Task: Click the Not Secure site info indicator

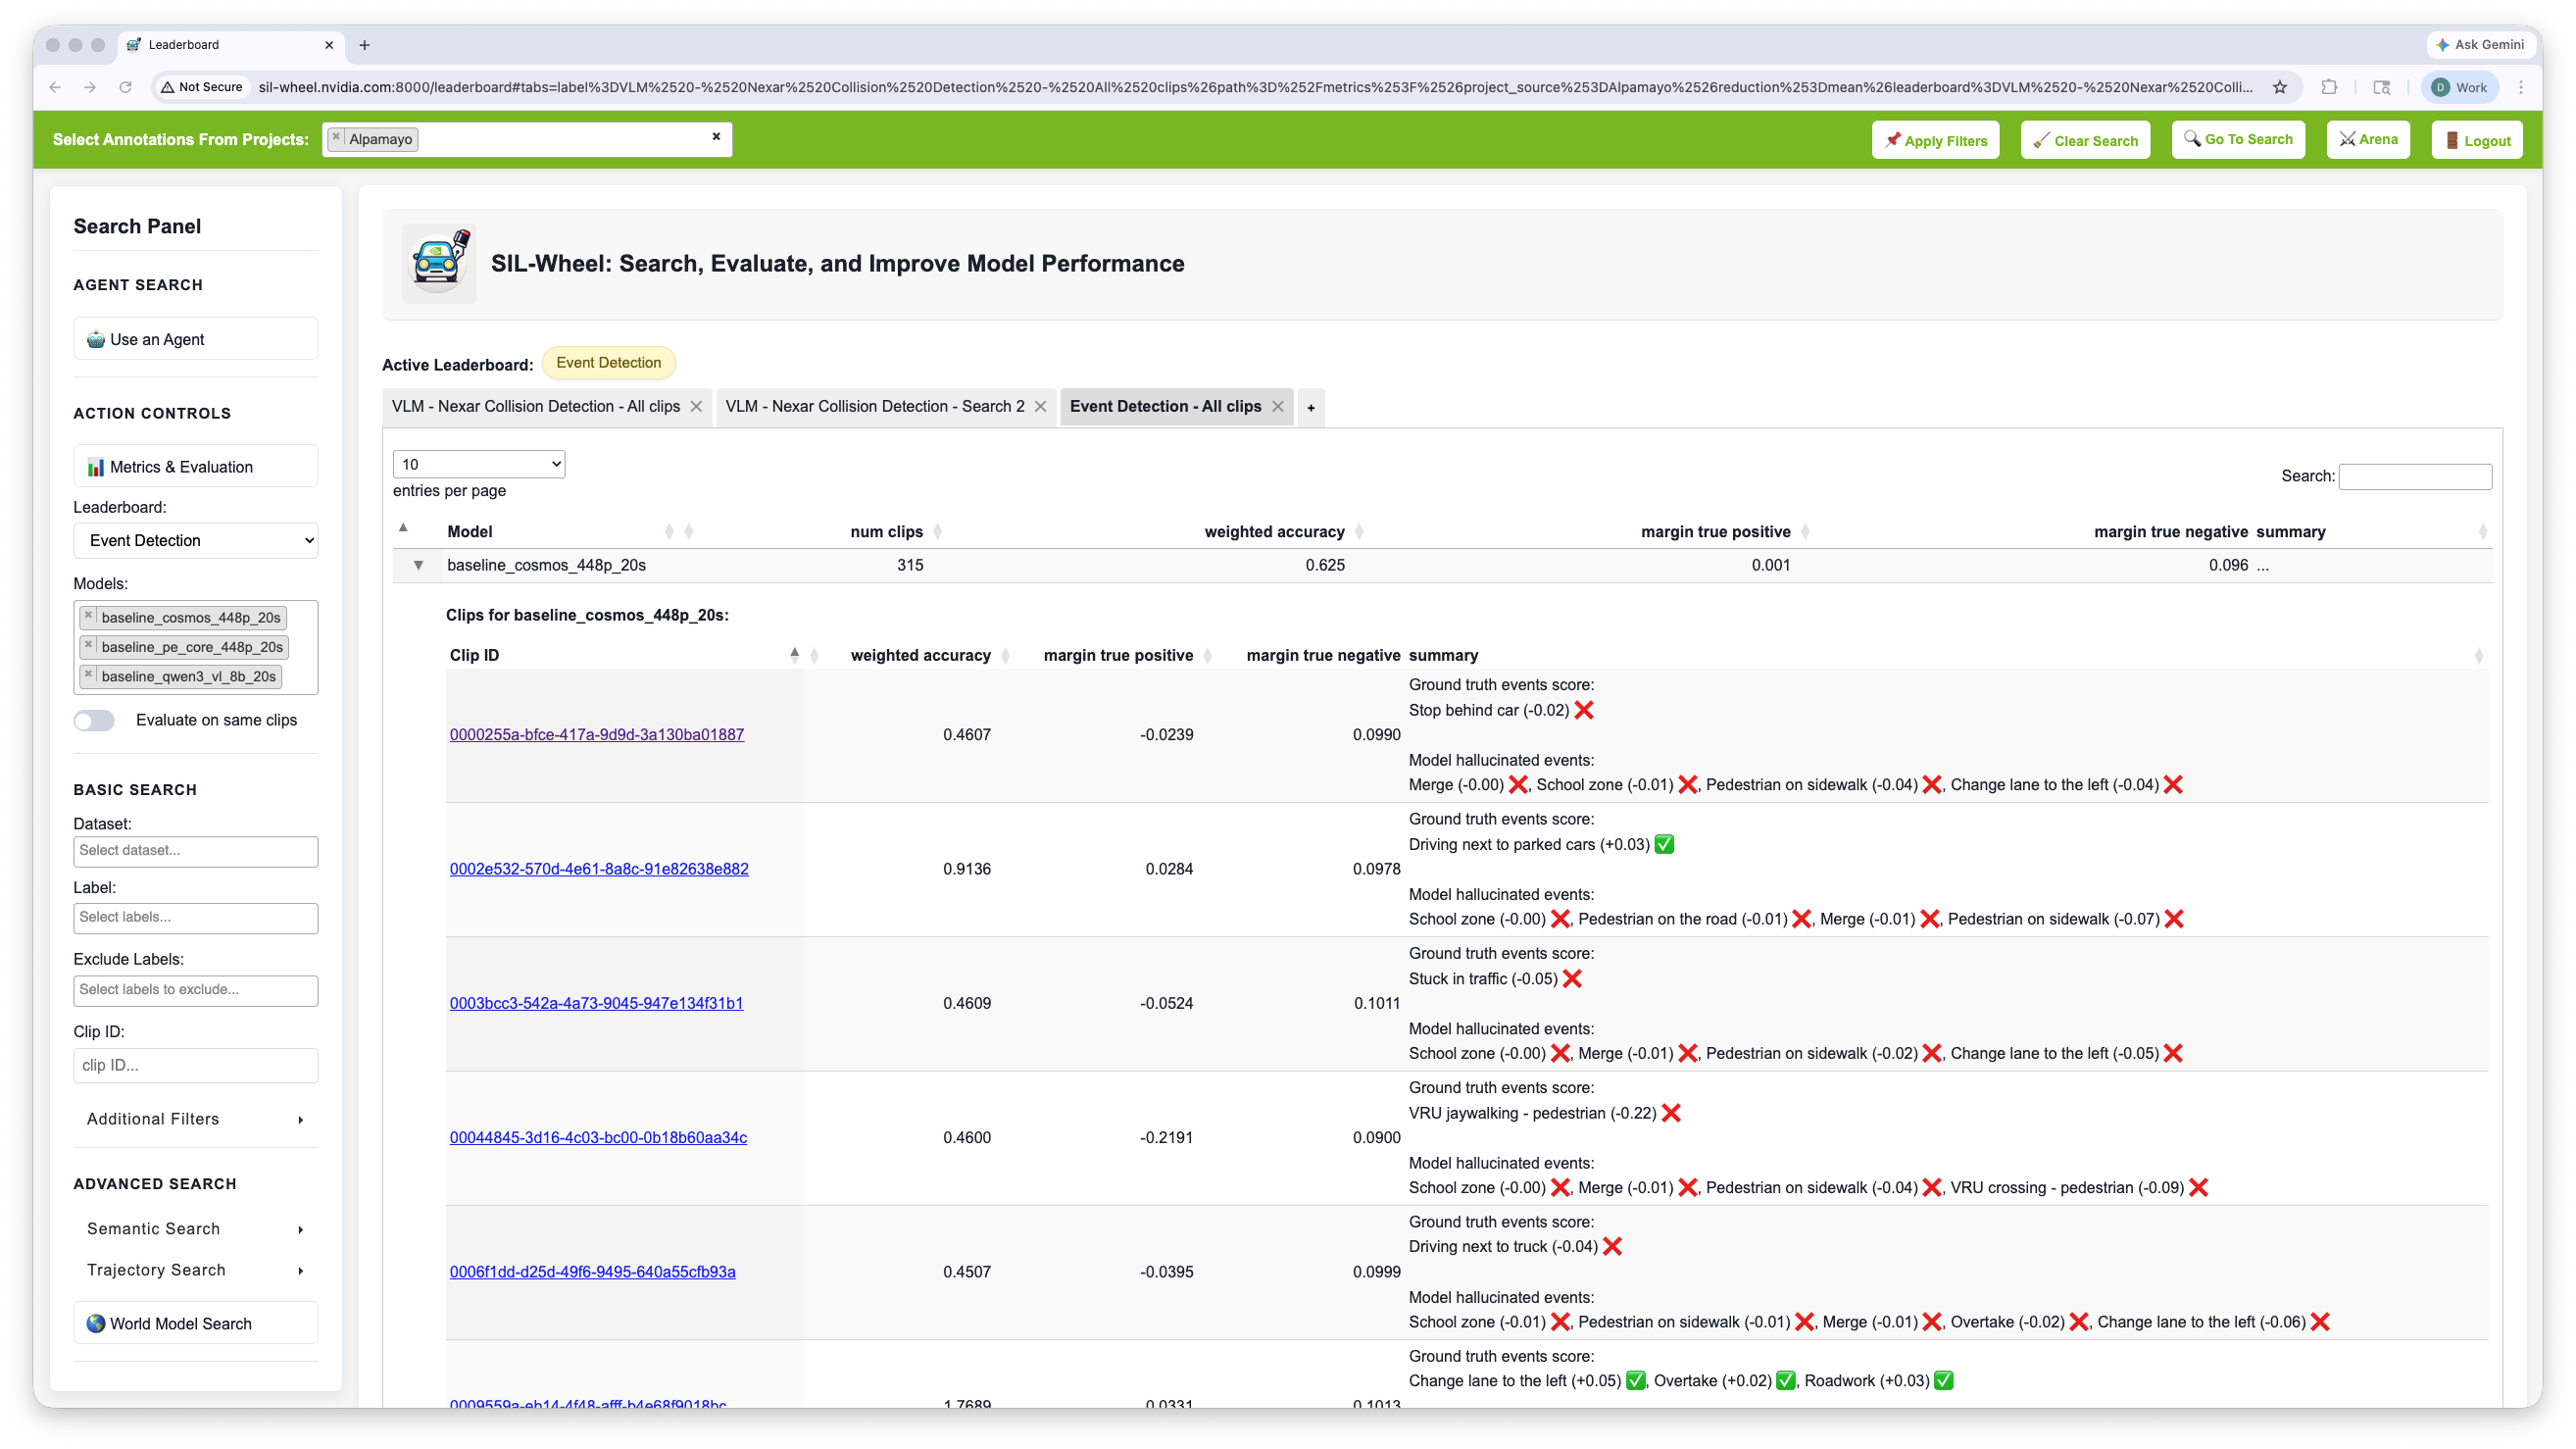Action: pos(201,87)
